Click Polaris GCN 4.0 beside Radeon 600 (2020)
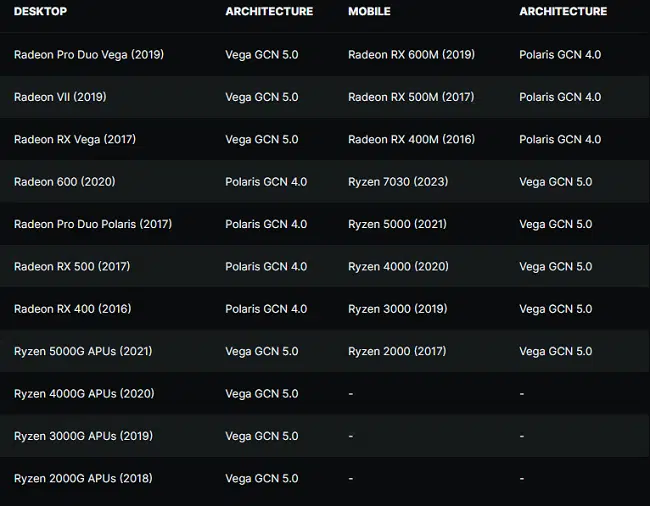 click(x=266, y=182)
